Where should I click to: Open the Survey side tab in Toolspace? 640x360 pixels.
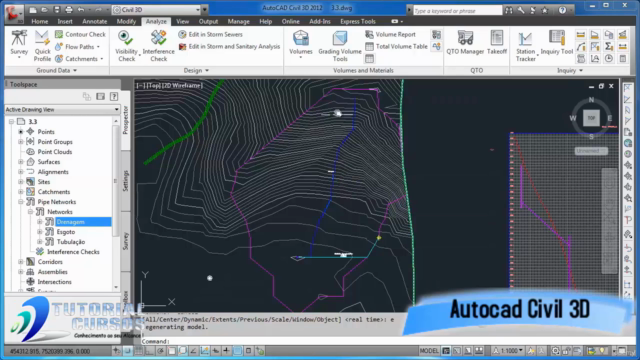126,241
